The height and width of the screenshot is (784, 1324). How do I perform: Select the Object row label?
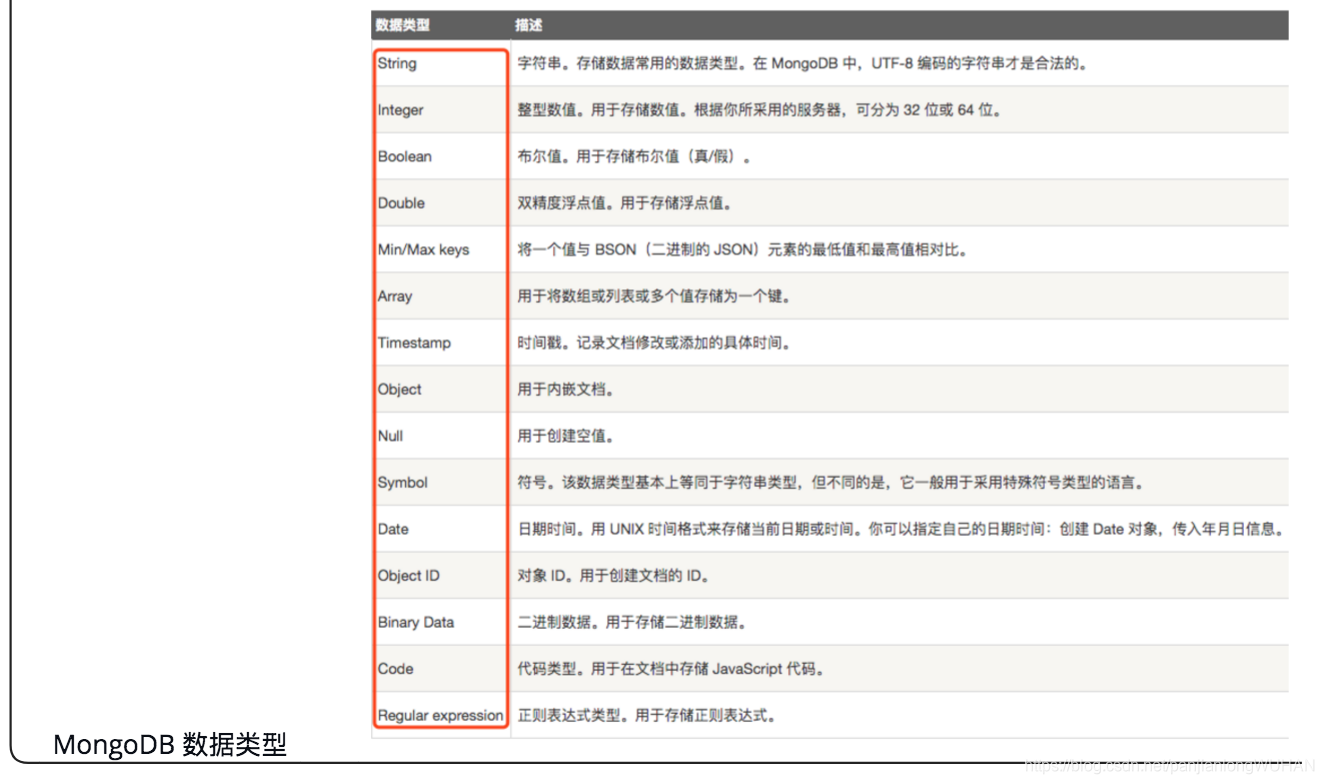click(x=400, y=389)
